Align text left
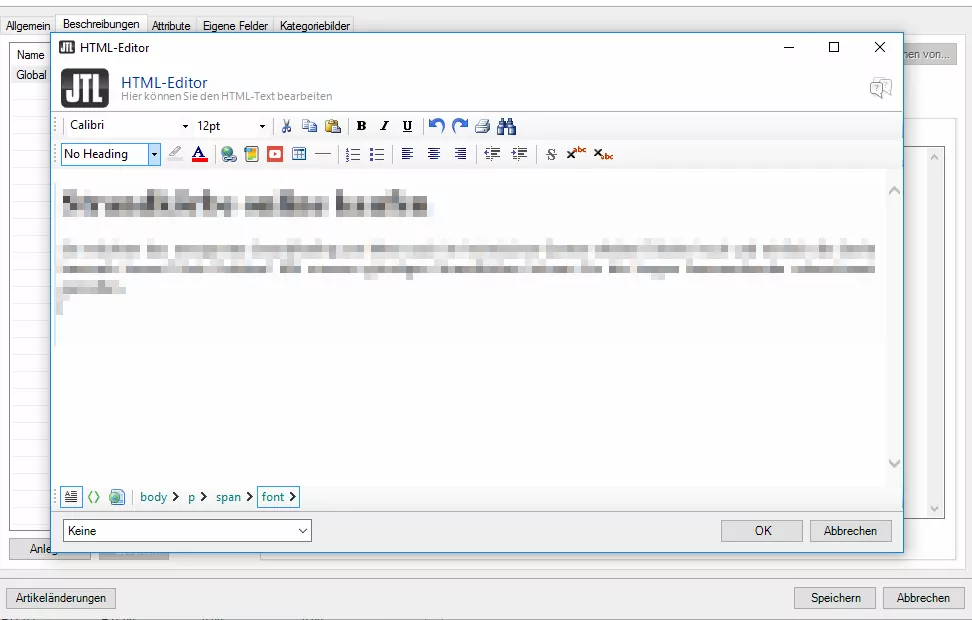Screen dimensions: 972x620 click(407, 154)
